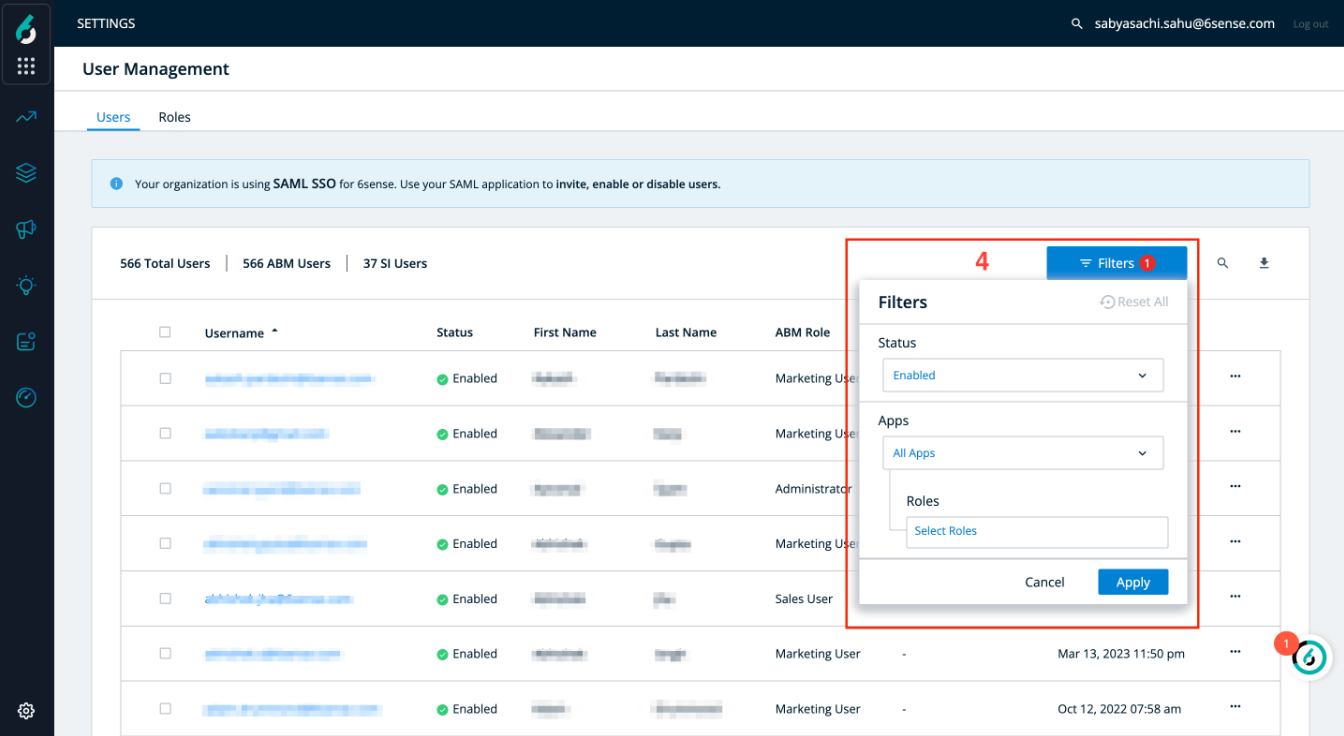Open the apps grid menu icon
The image size is (1344, 736).
pyautogui.click(x=26, y=66)
